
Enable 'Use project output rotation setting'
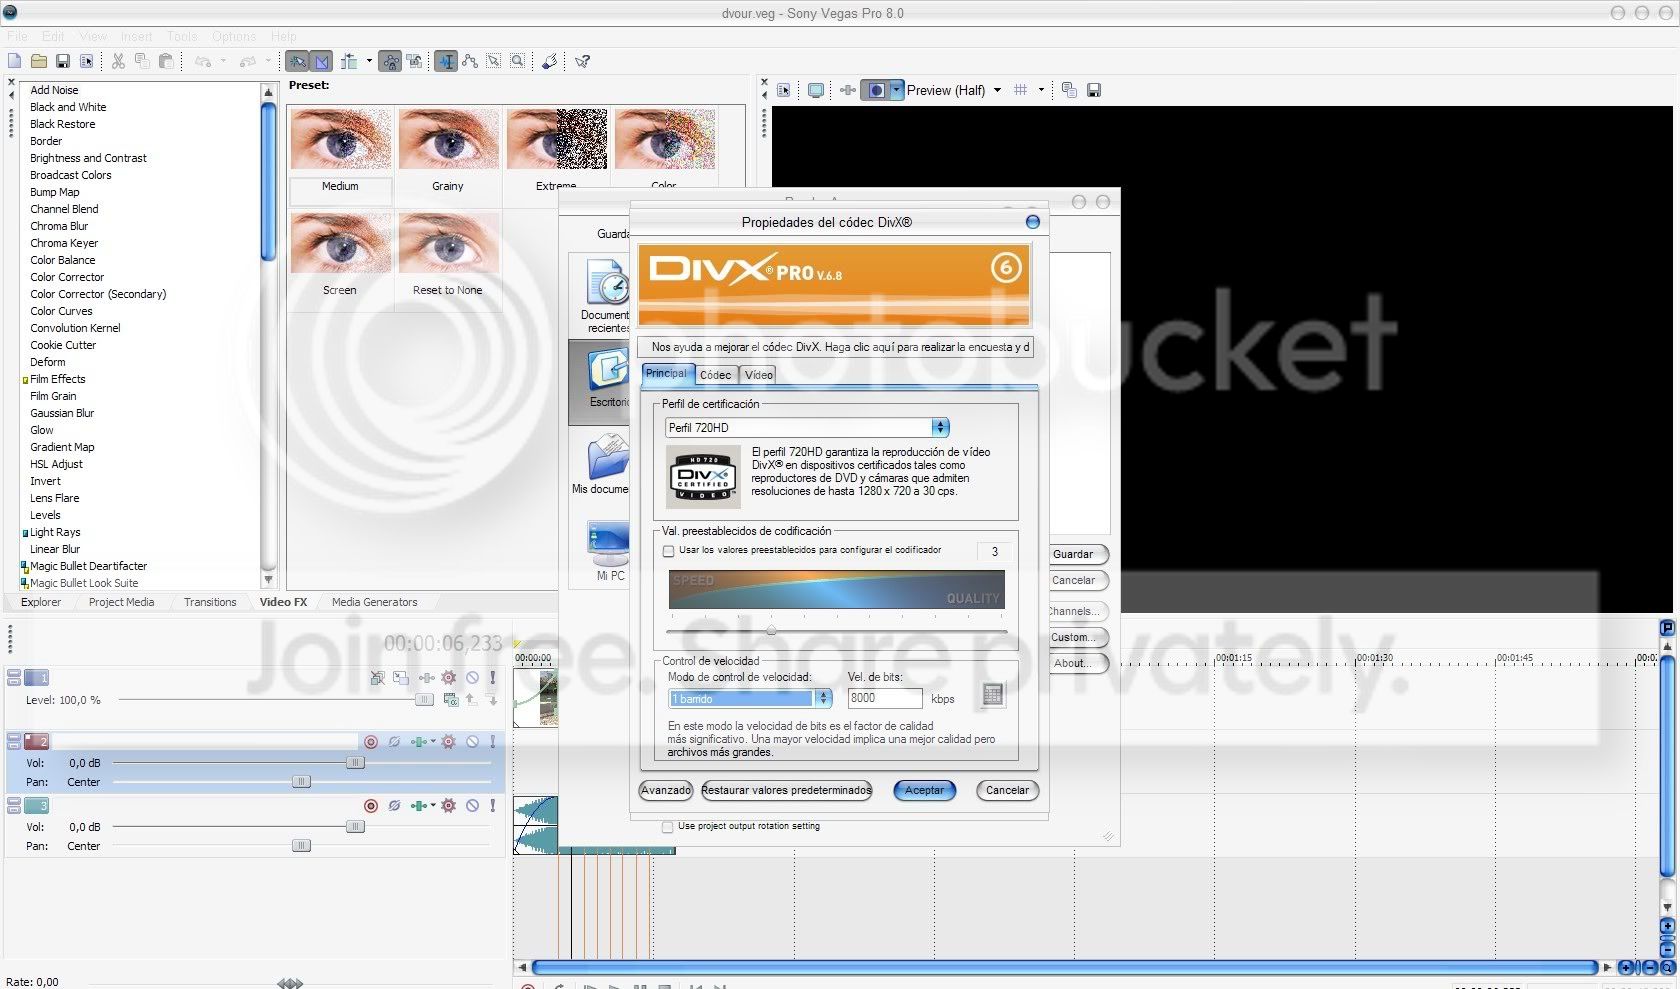[666, 826]
